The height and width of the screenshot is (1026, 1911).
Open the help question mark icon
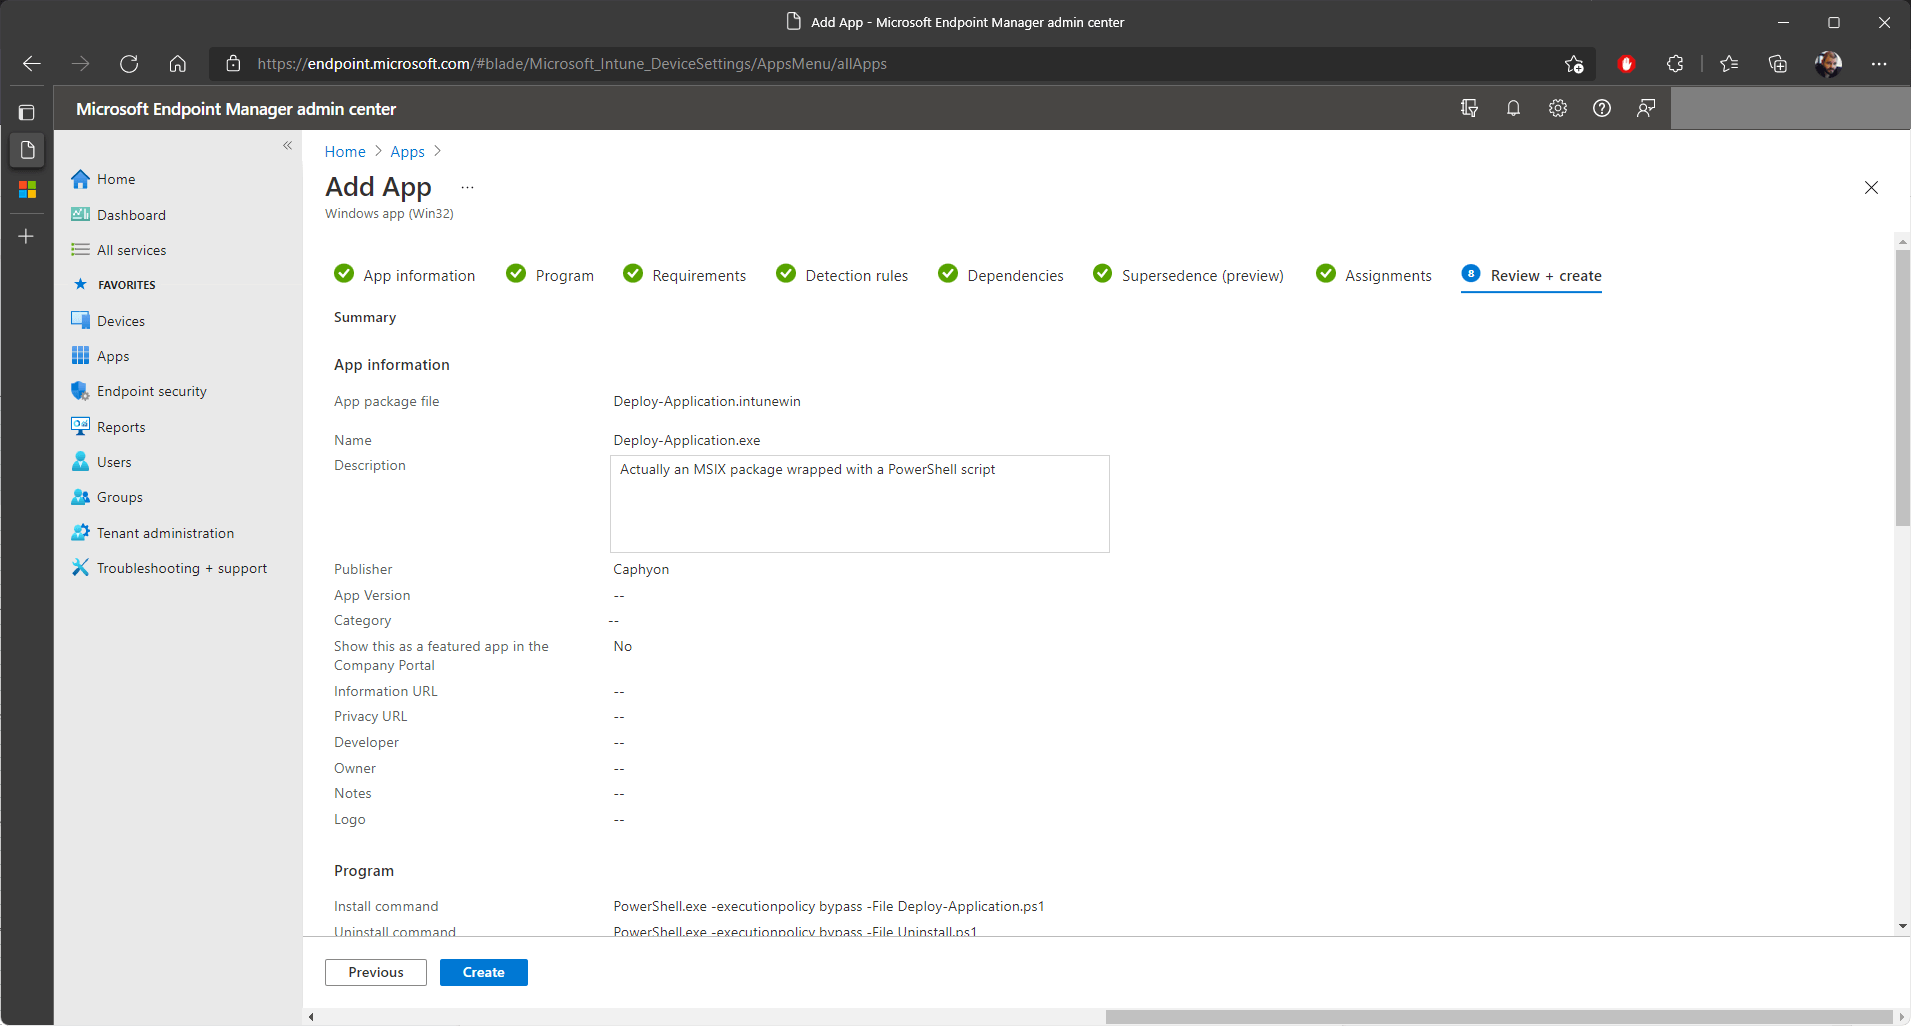(1602, 108)
